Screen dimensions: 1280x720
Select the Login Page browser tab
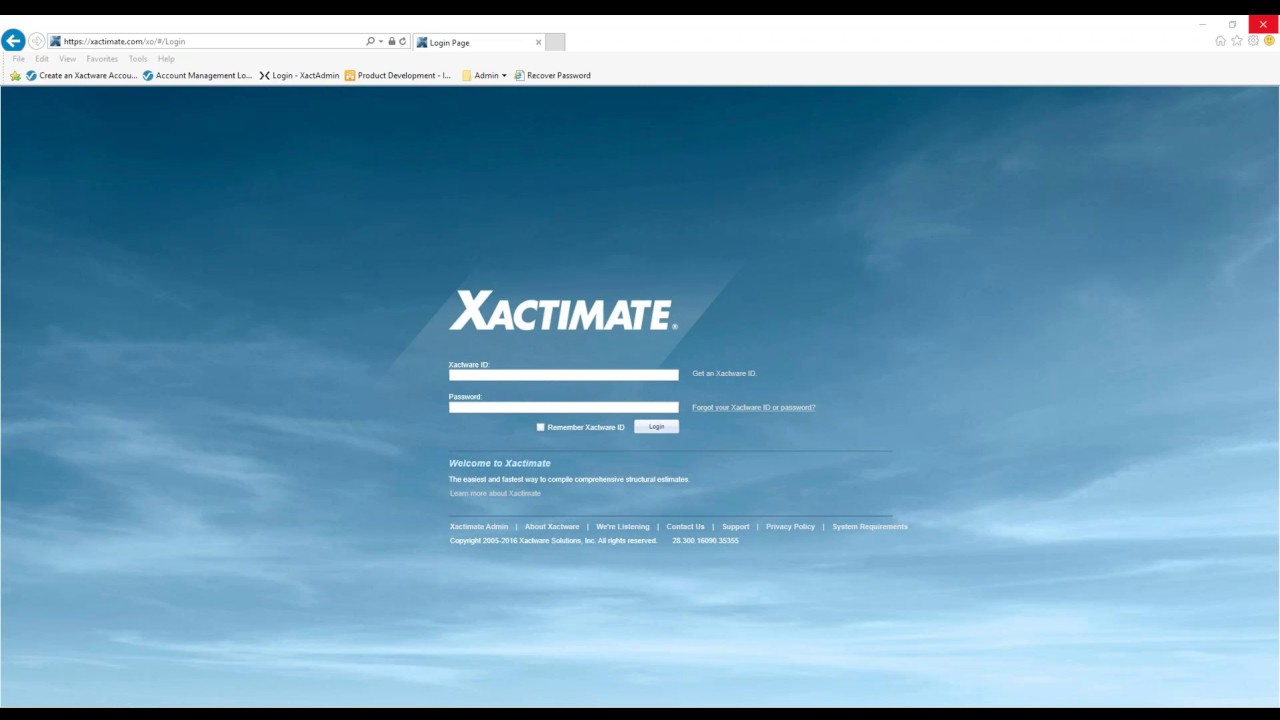click(478, 42)
